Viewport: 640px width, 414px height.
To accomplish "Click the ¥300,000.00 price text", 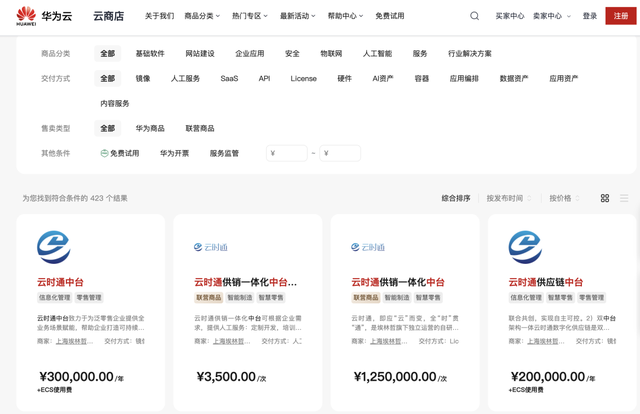I will click(76, 376).
